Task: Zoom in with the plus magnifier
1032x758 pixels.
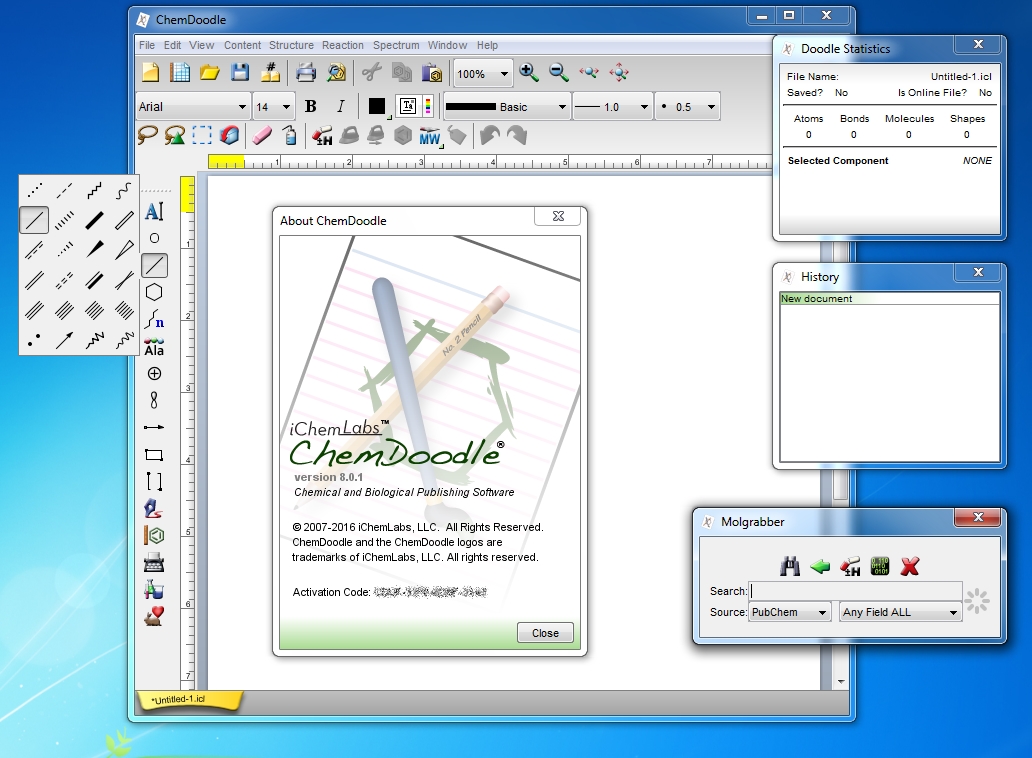Action: pos(529,72)
